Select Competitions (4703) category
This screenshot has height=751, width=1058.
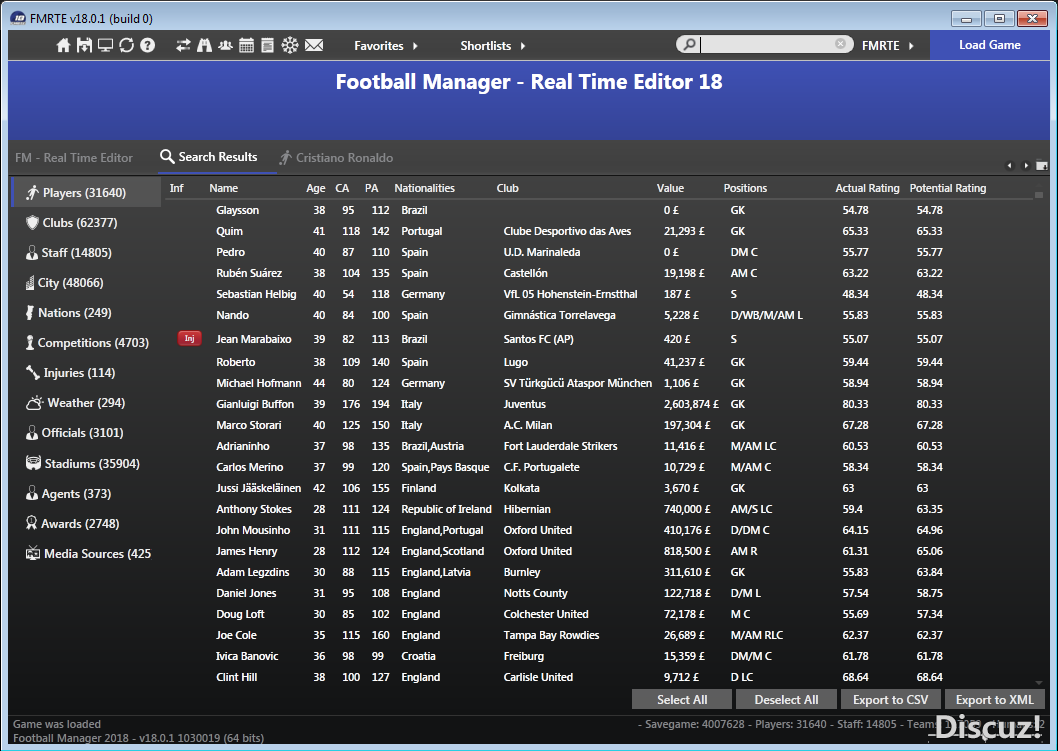pyautogui.click(x=86, y=343)
